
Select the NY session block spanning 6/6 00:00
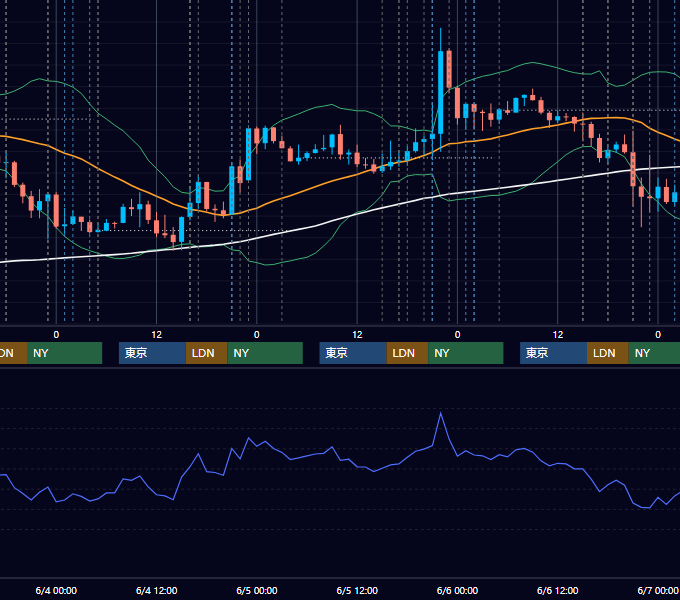[x=466, y=353]
